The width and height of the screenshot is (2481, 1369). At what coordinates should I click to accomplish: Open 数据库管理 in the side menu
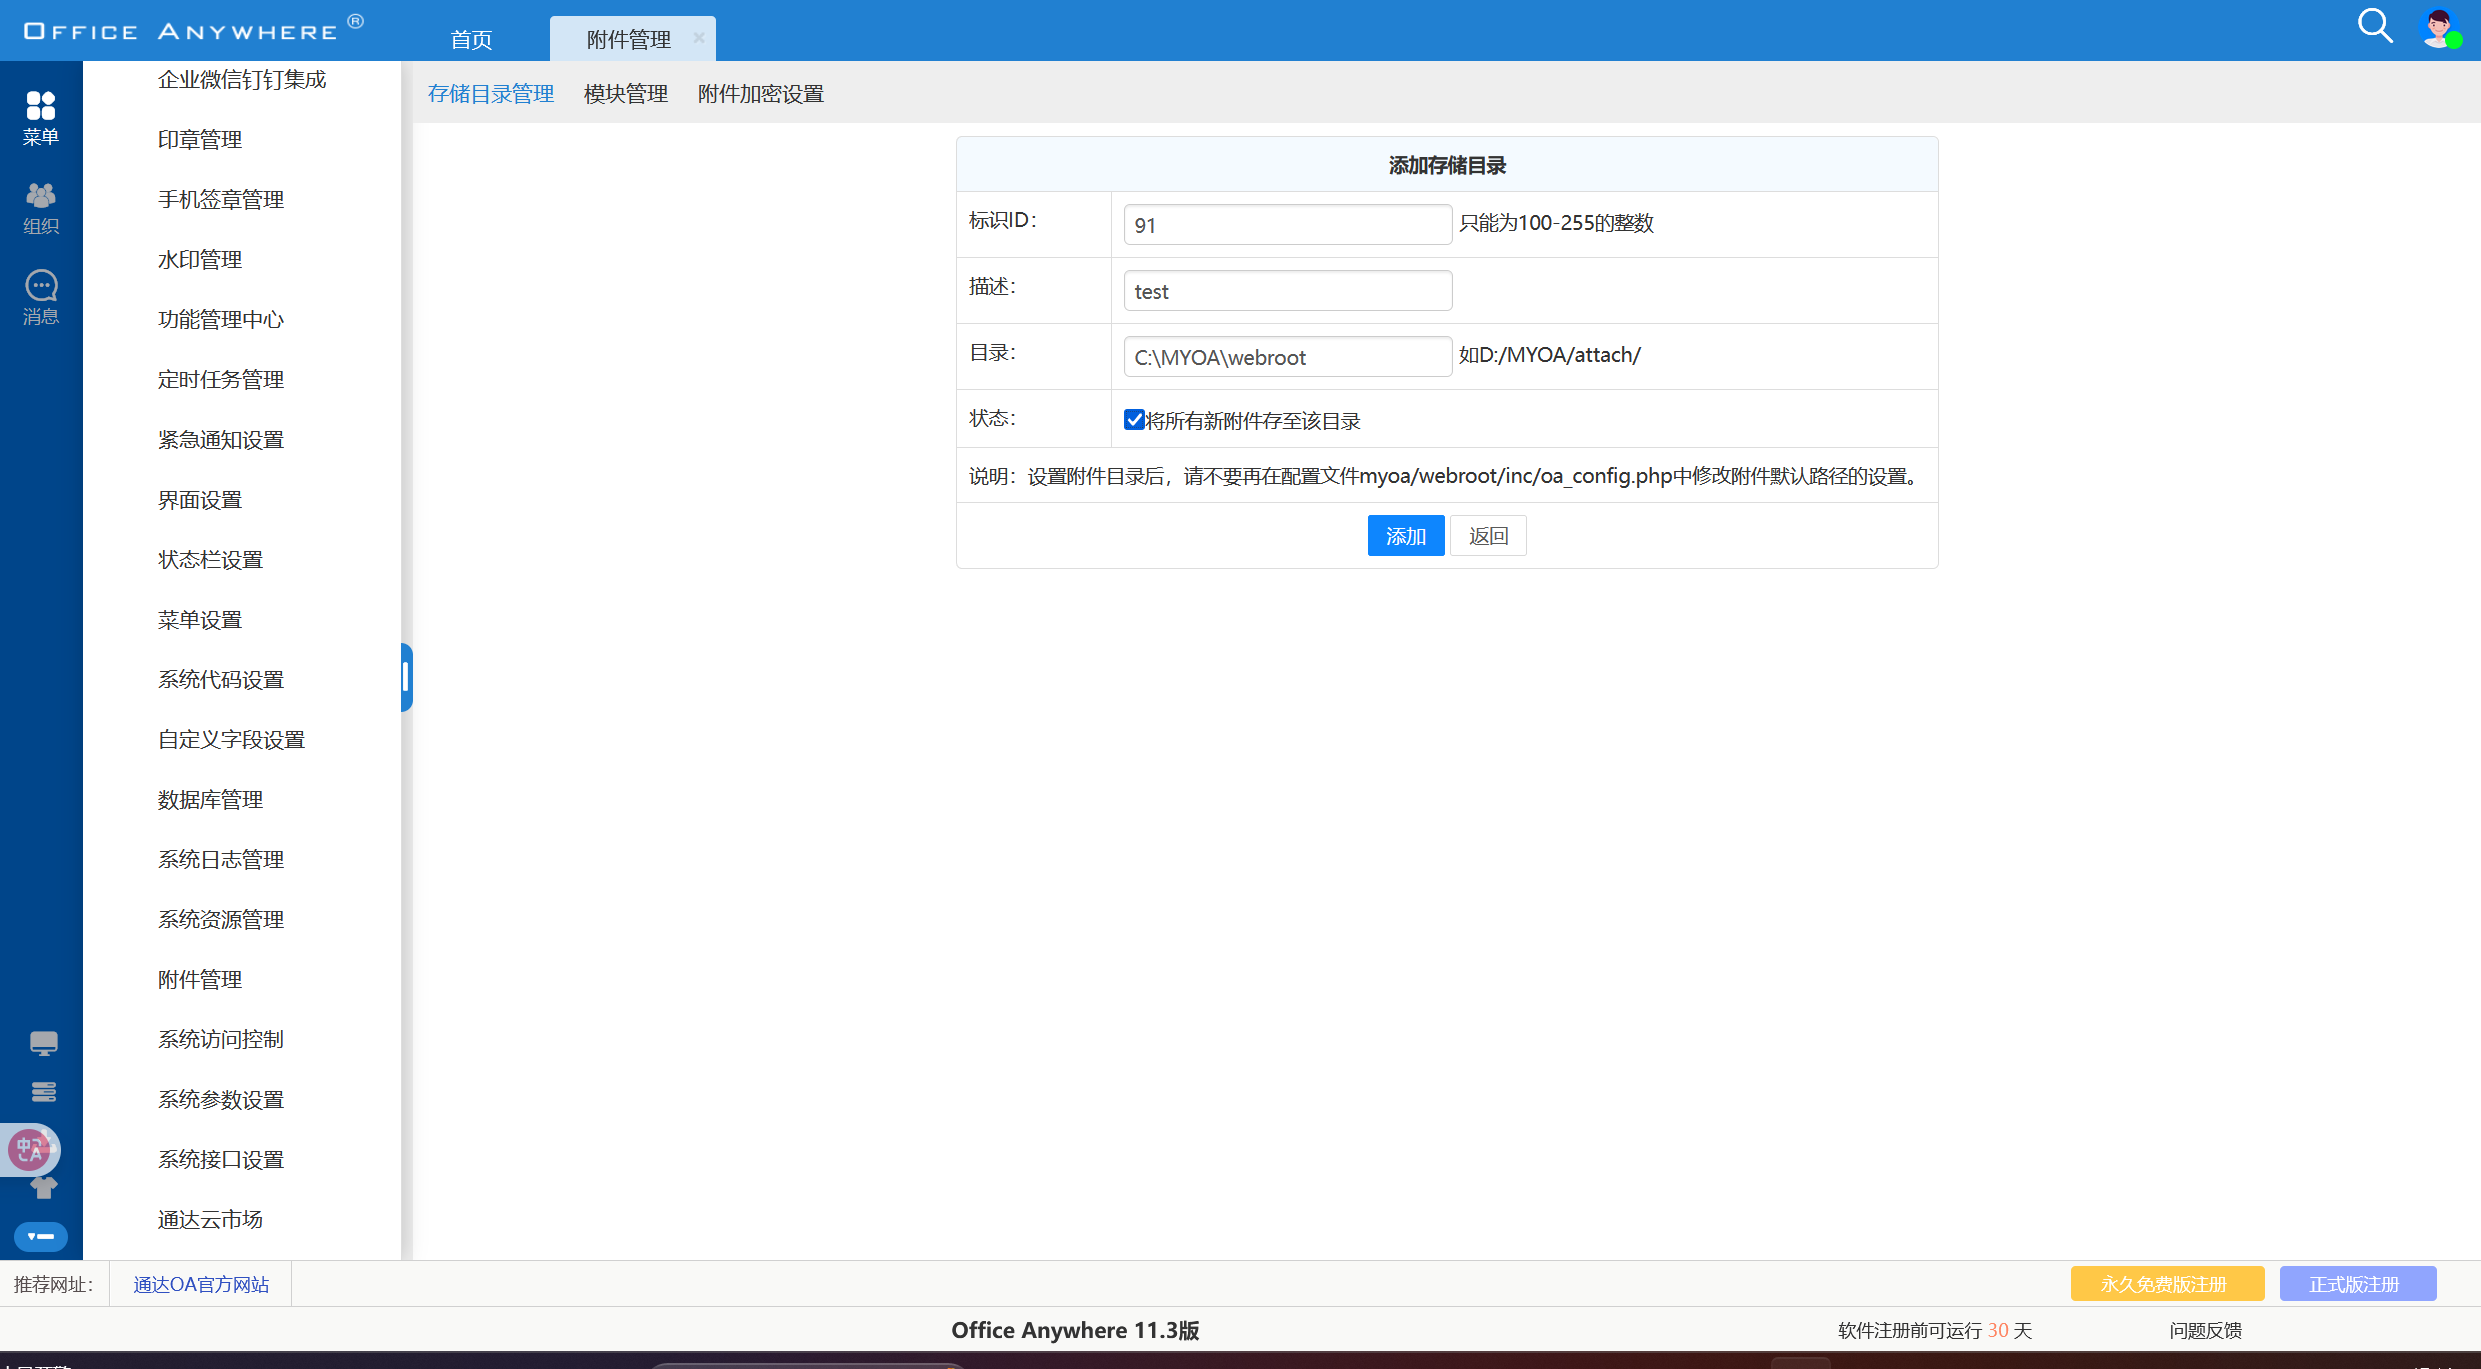tap(210, 800)
